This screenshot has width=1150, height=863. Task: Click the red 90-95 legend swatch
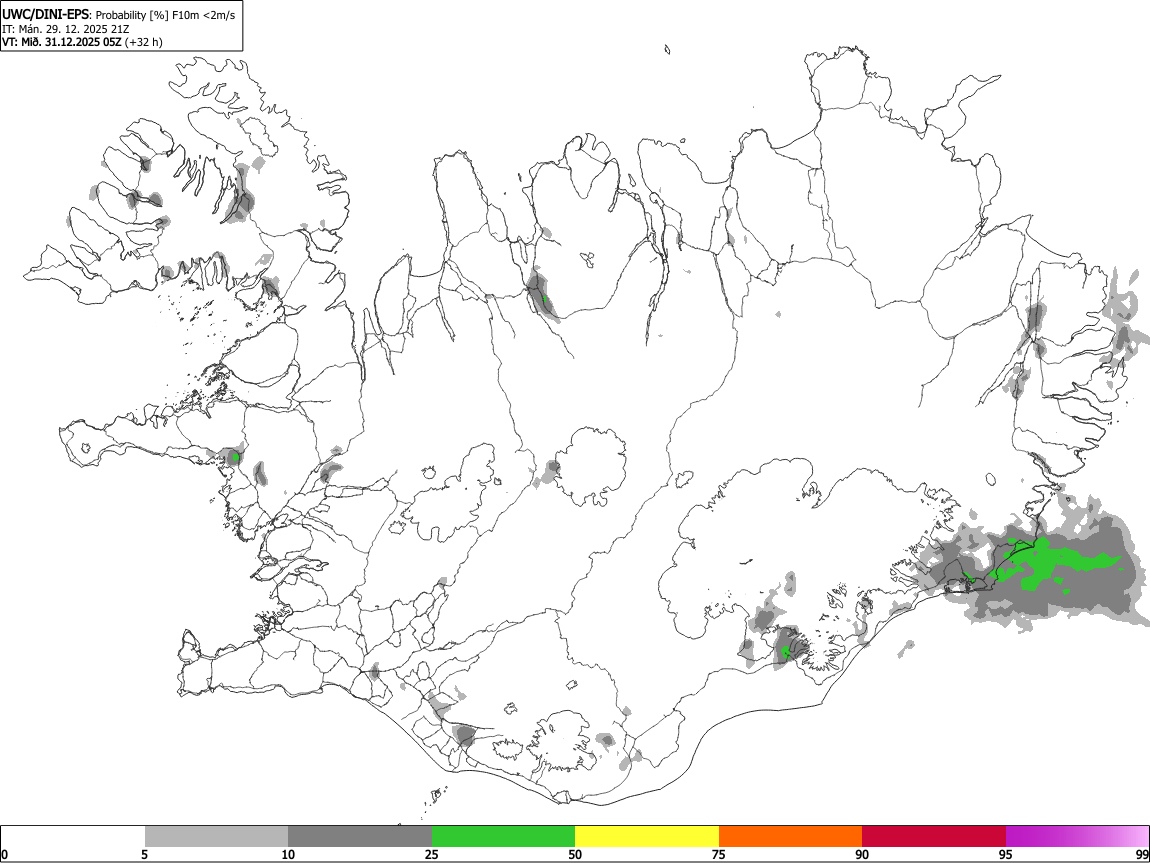pos(934,836)
